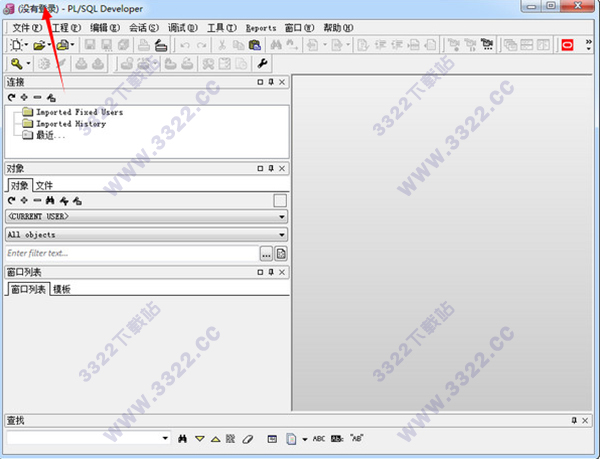600x459 pixels.
Task: Open the 帮助 menu
Action: (x=338, y=28)
